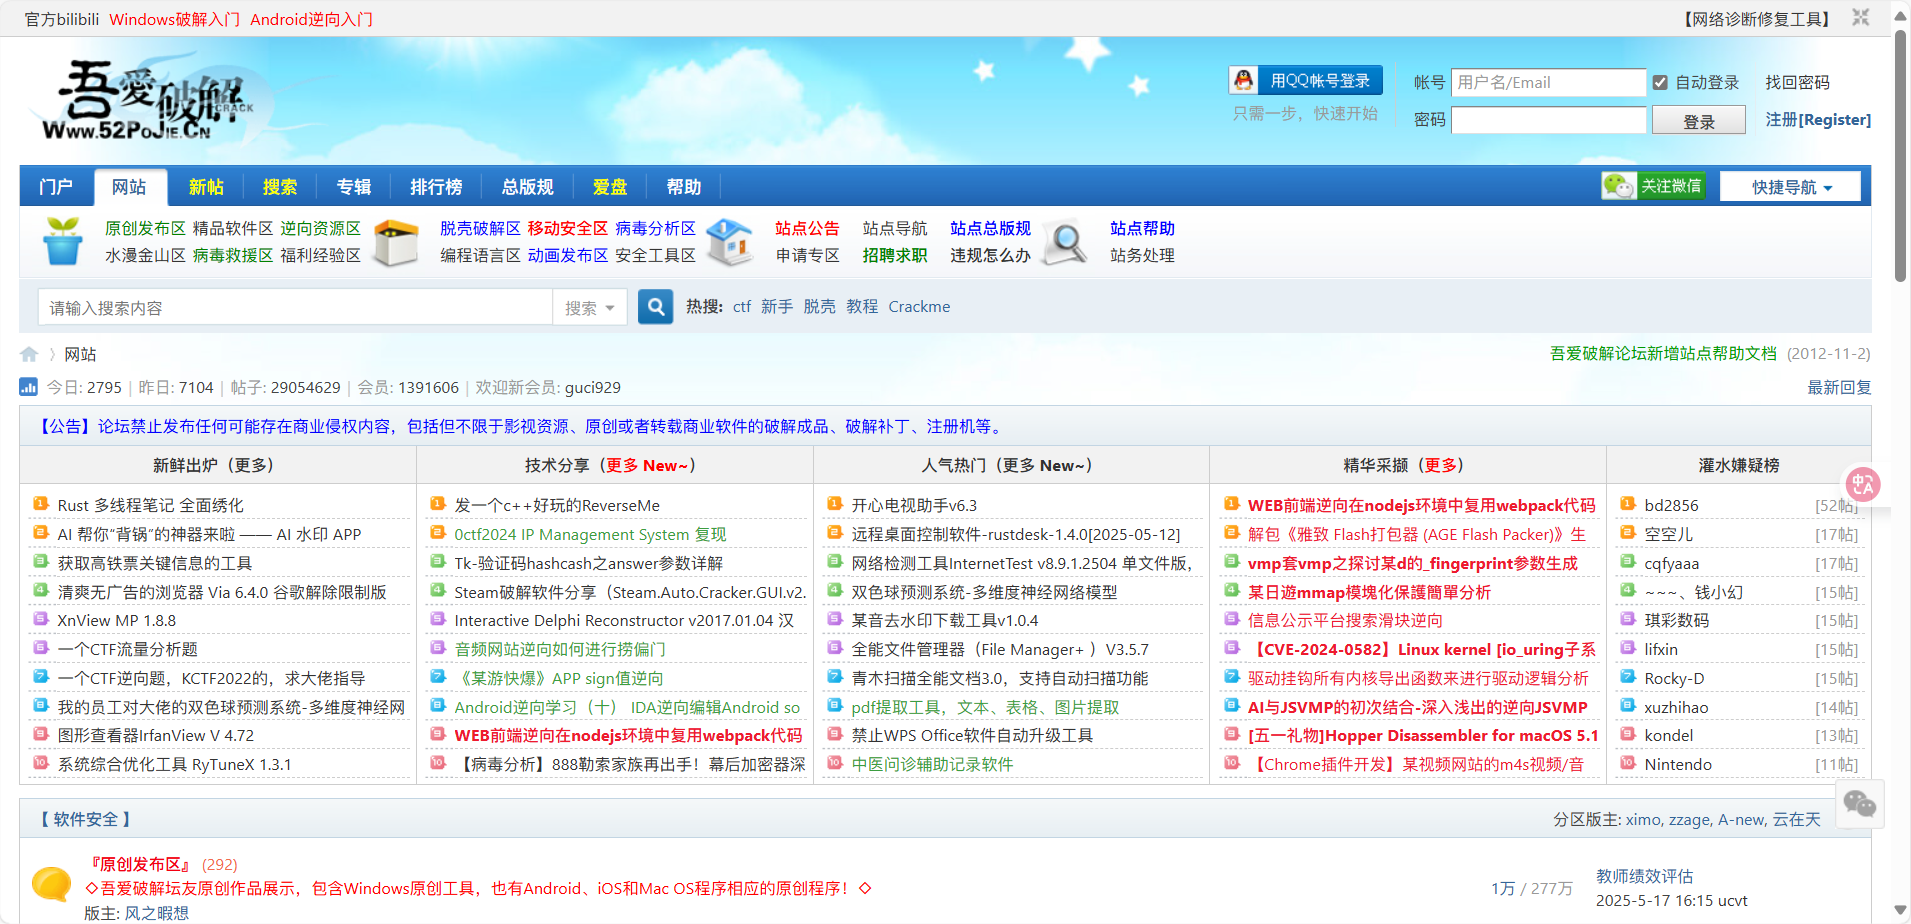Open 原创发布区 category link
Image resolution: width=1911 pixels, height=924 pixels.
[x=145, y=229]
